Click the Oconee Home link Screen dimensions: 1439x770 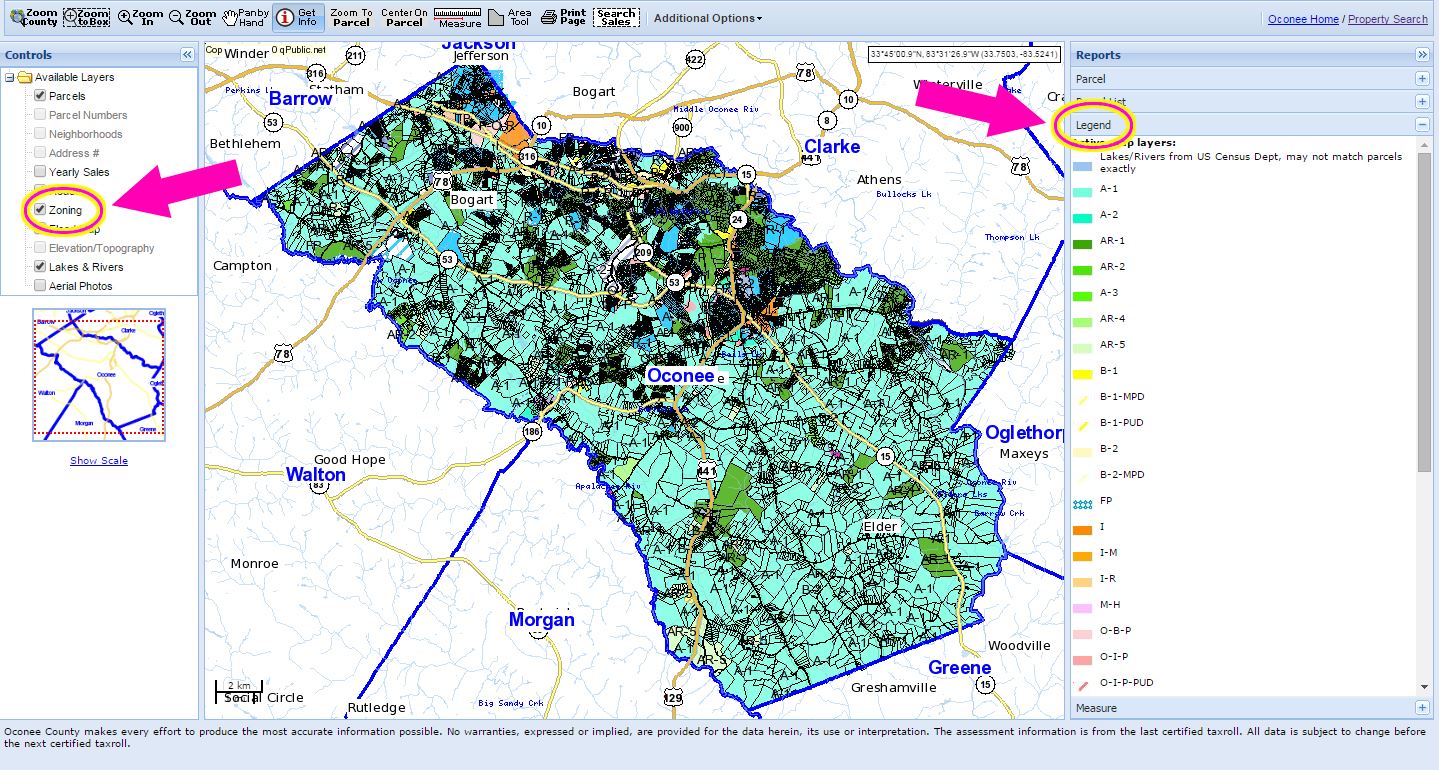tap(1302, 18)
